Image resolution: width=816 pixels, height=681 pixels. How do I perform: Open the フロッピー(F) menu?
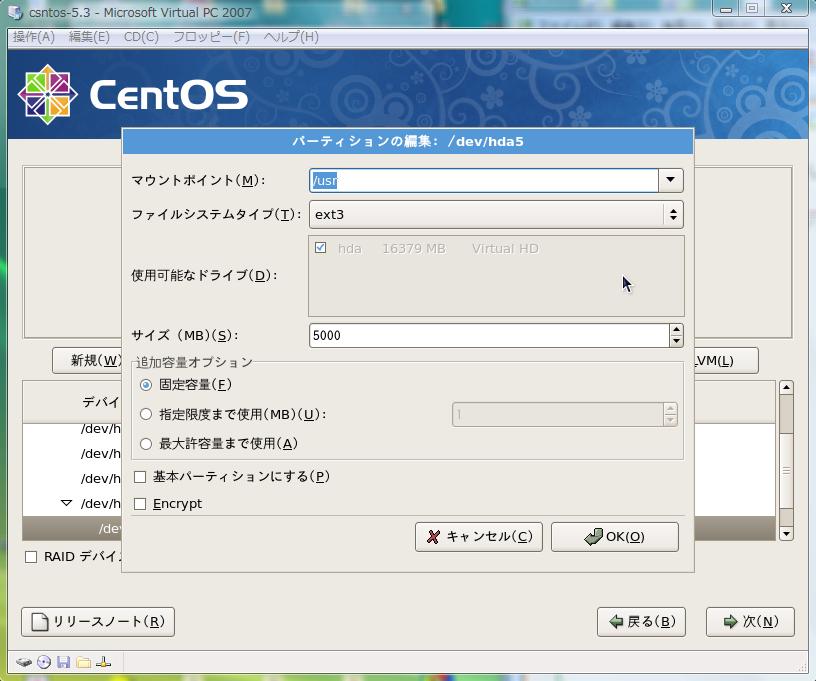[211, 37]
